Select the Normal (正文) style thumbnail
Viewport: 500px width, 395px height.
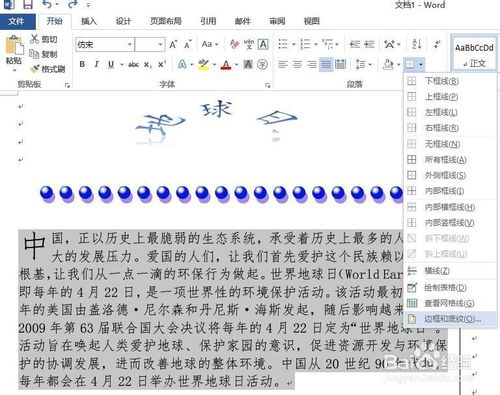pos(474,53)
